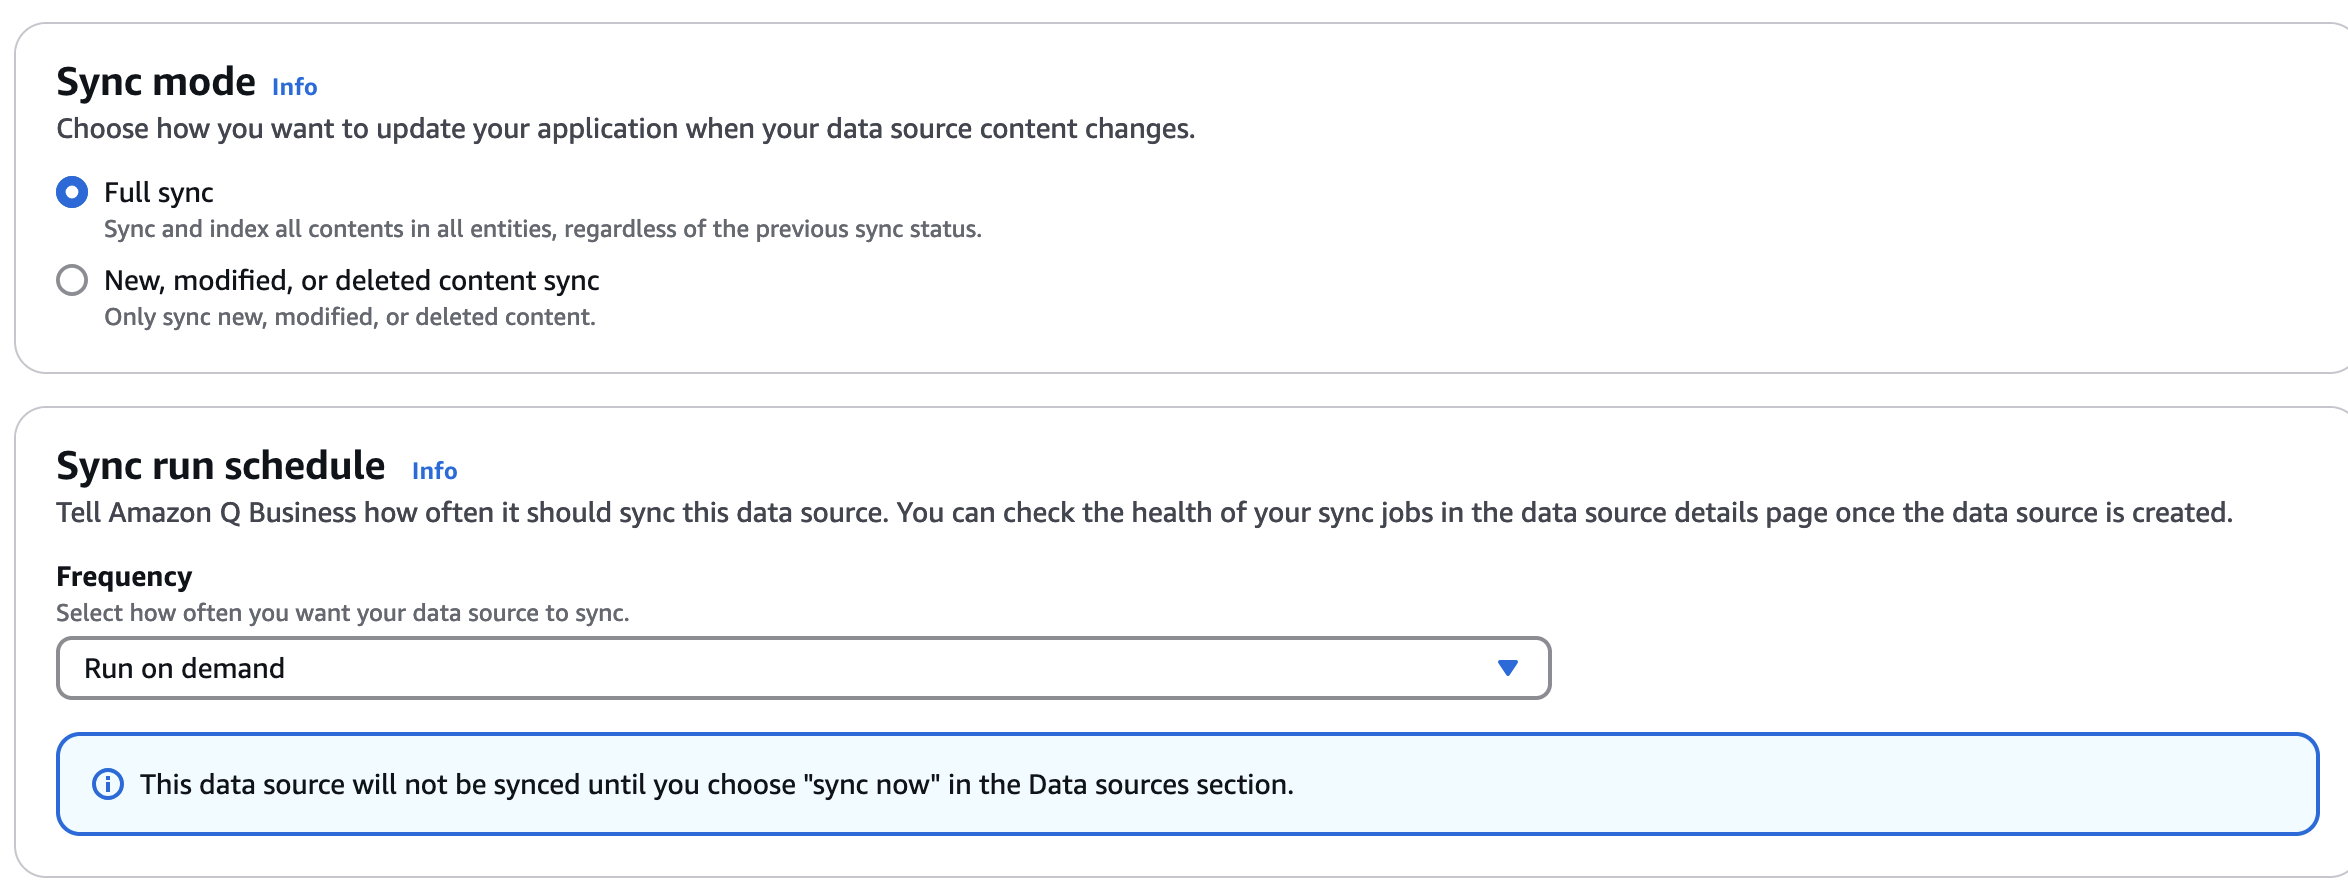Click the "Run on demand" selected value text

coord(184,668)
